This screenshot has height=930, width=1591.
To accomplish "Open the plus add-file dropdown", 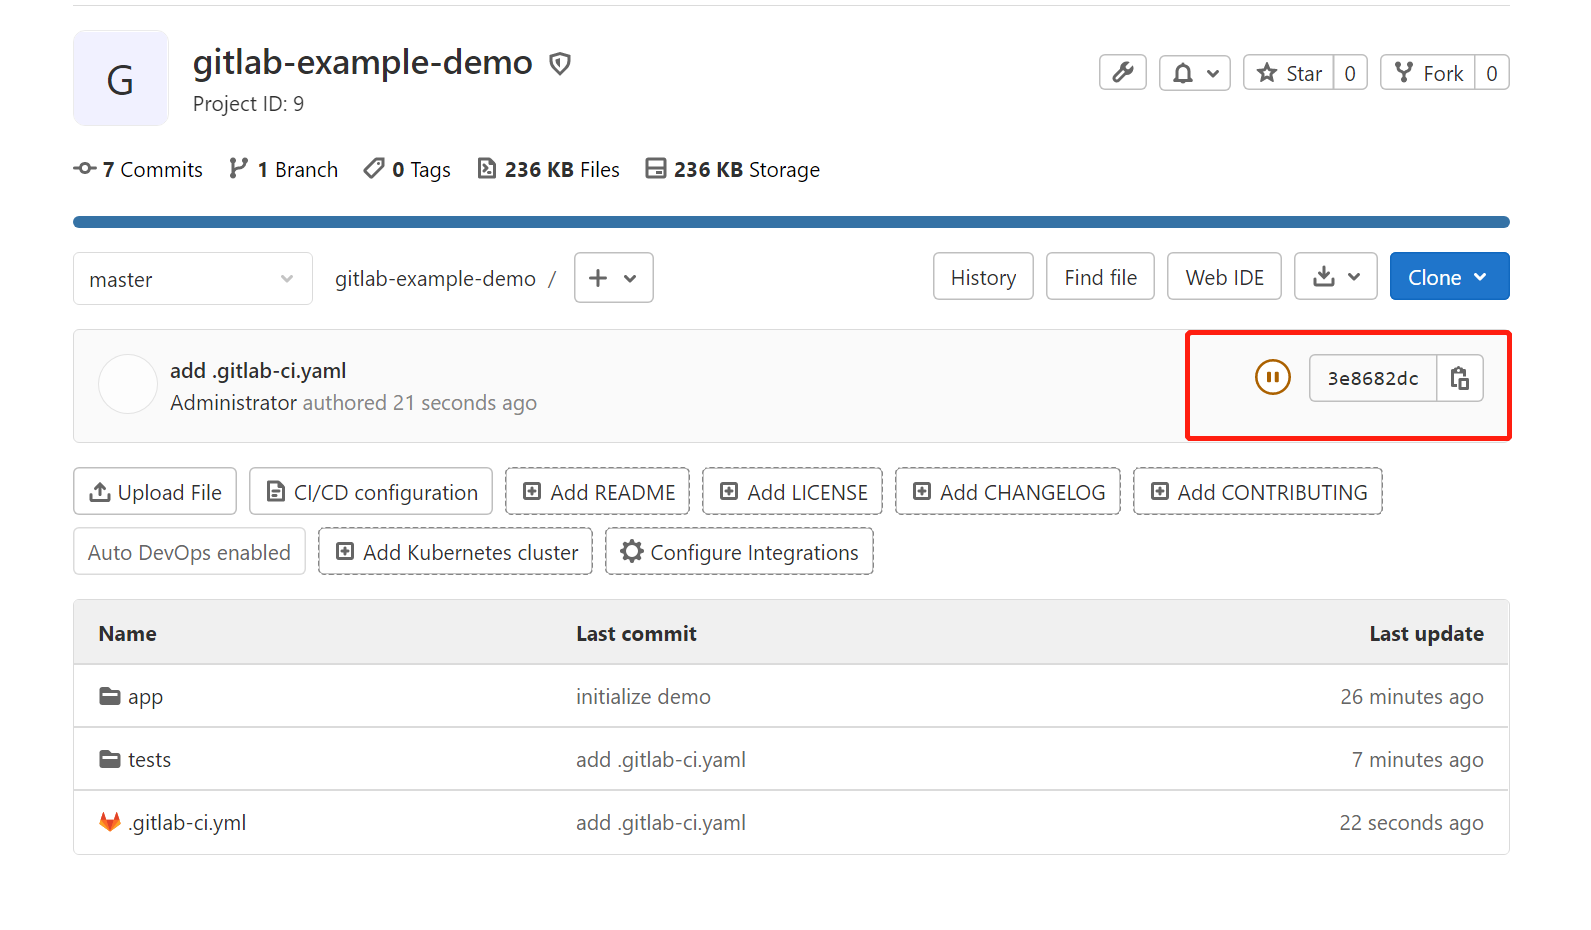I will click(x=614, y=278).
